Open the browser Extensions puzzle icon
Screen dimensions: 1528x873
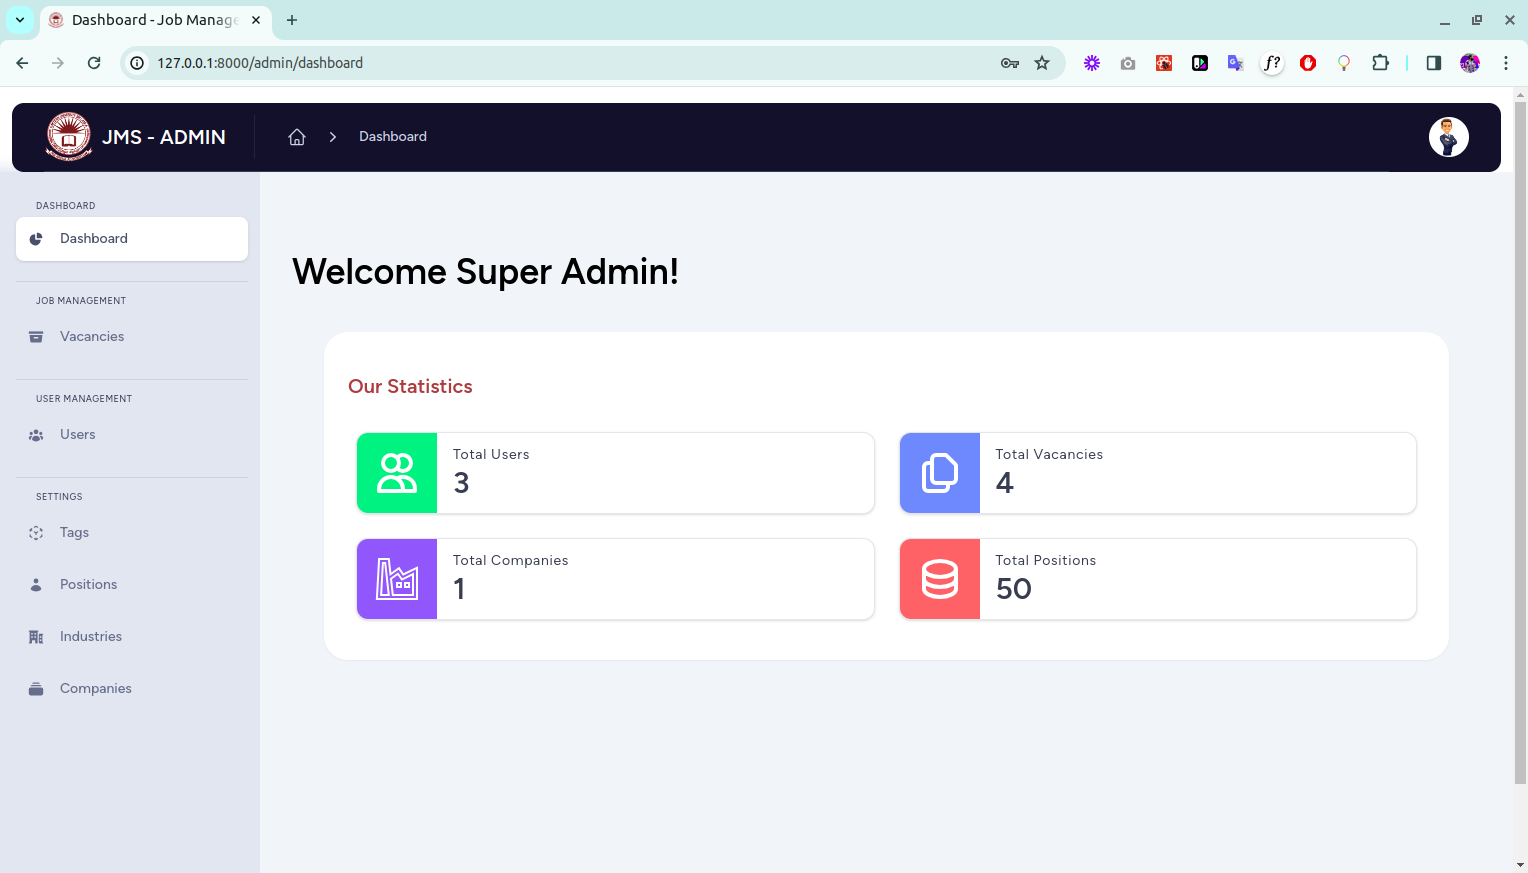(1380, 63)
